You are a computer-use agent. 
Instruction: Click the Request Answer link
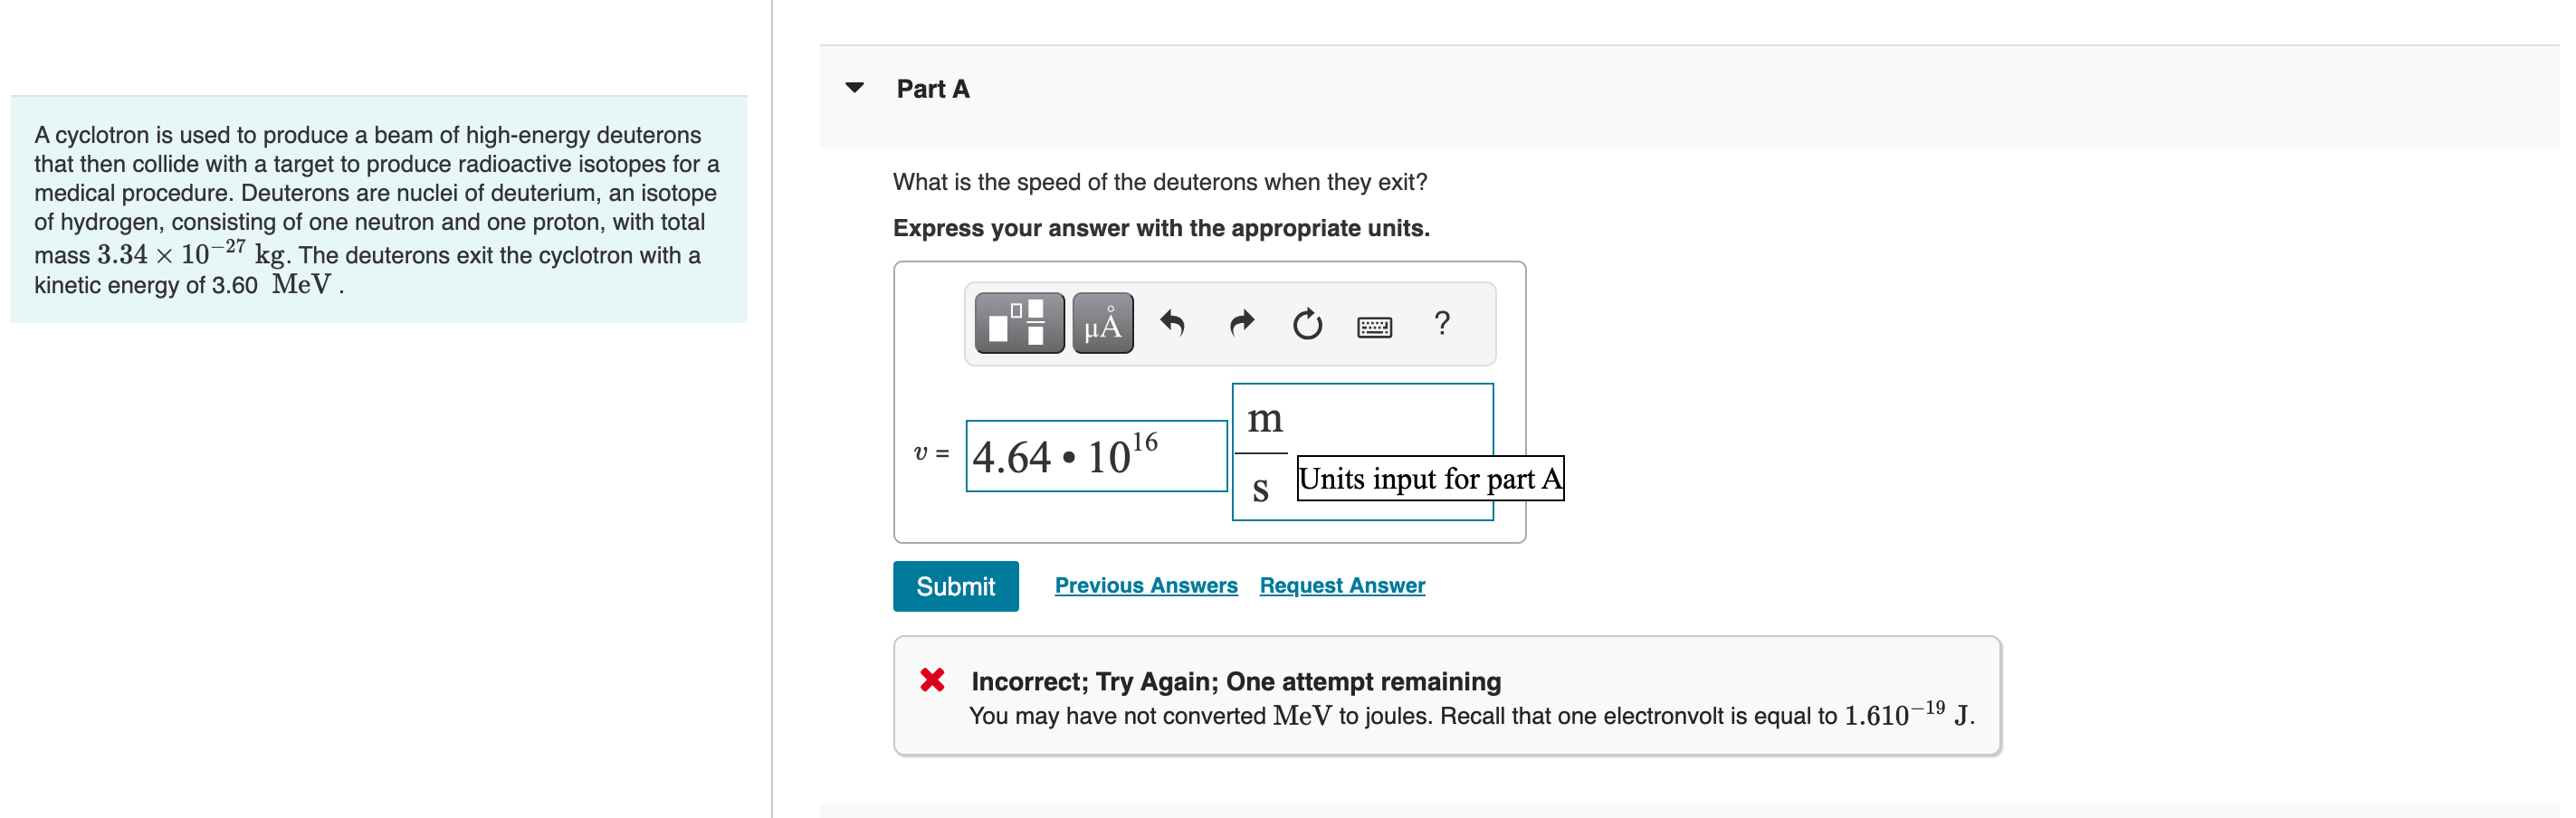pyautogui.click(x=1342, y=585)
